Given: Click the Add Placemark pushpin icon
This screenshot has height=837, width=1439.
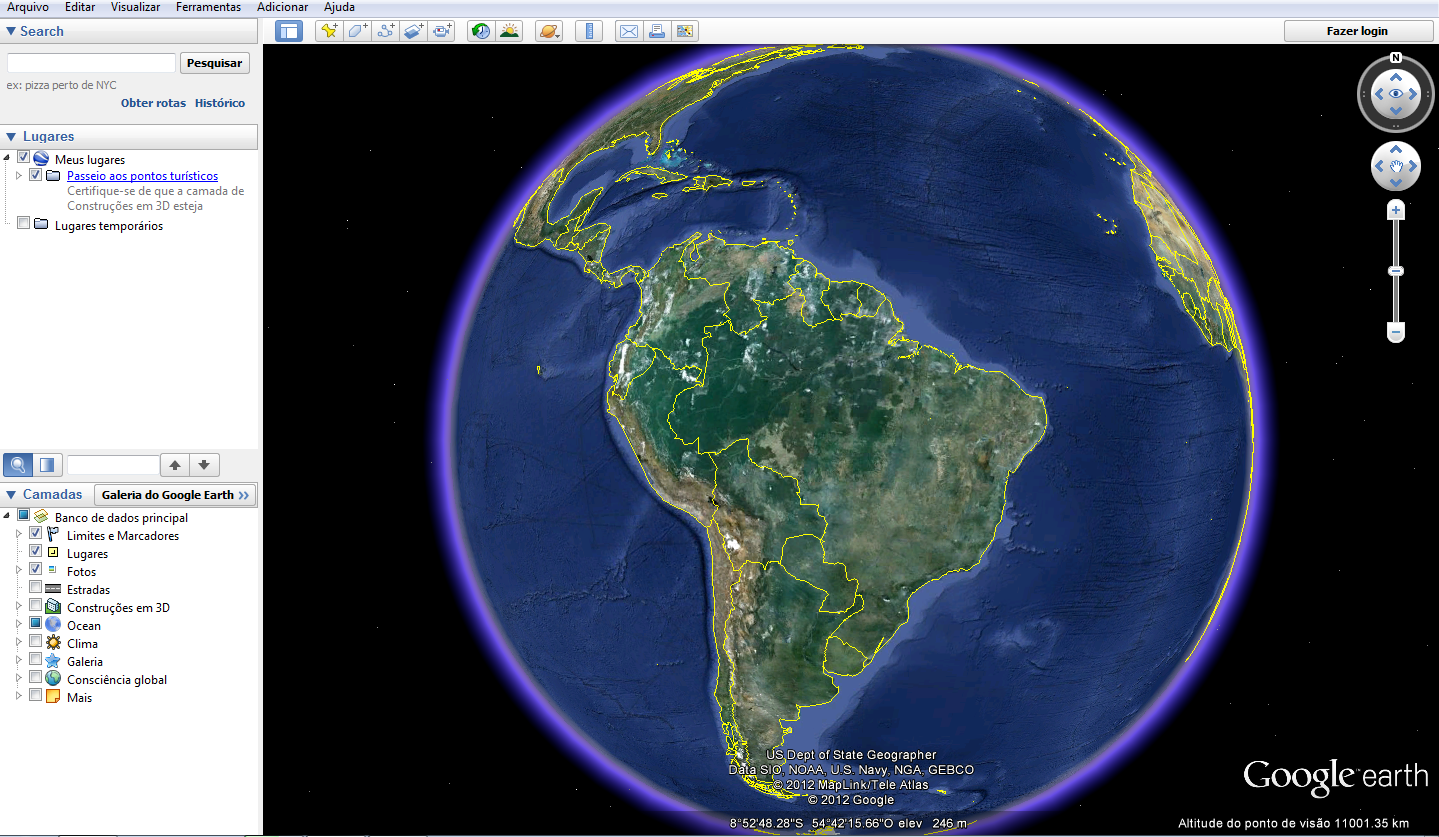Looking at the screenshot, I should 328,31.
